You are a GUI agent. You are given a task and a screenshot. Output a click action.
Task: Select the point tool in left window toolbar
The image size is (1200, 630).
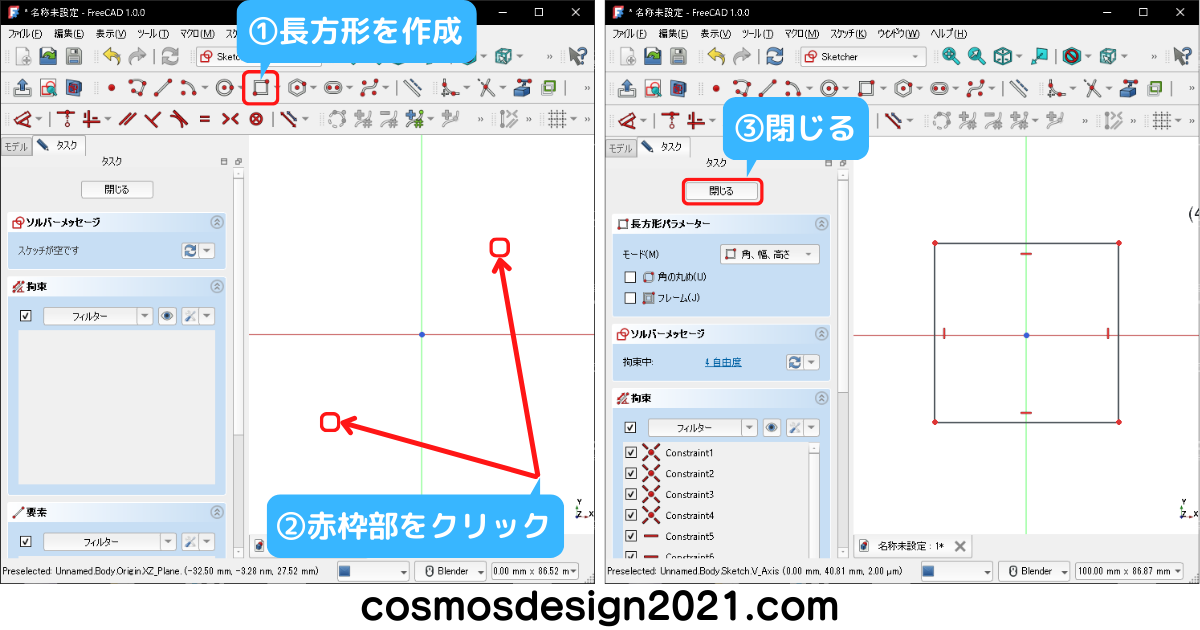click(111, 88)
